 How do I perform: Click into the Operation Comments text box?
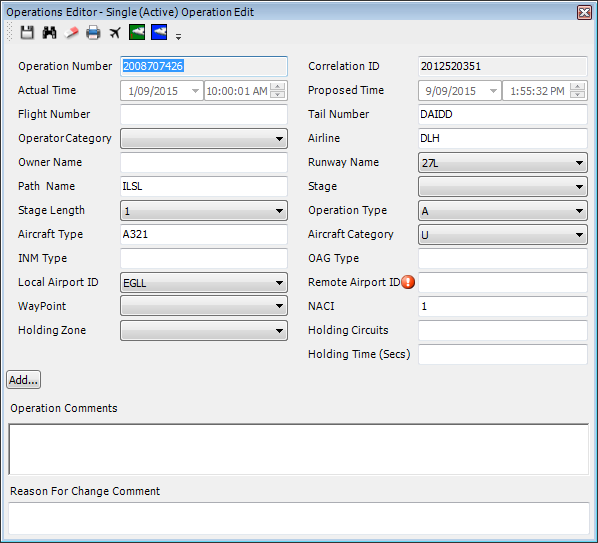click(299, 449)
